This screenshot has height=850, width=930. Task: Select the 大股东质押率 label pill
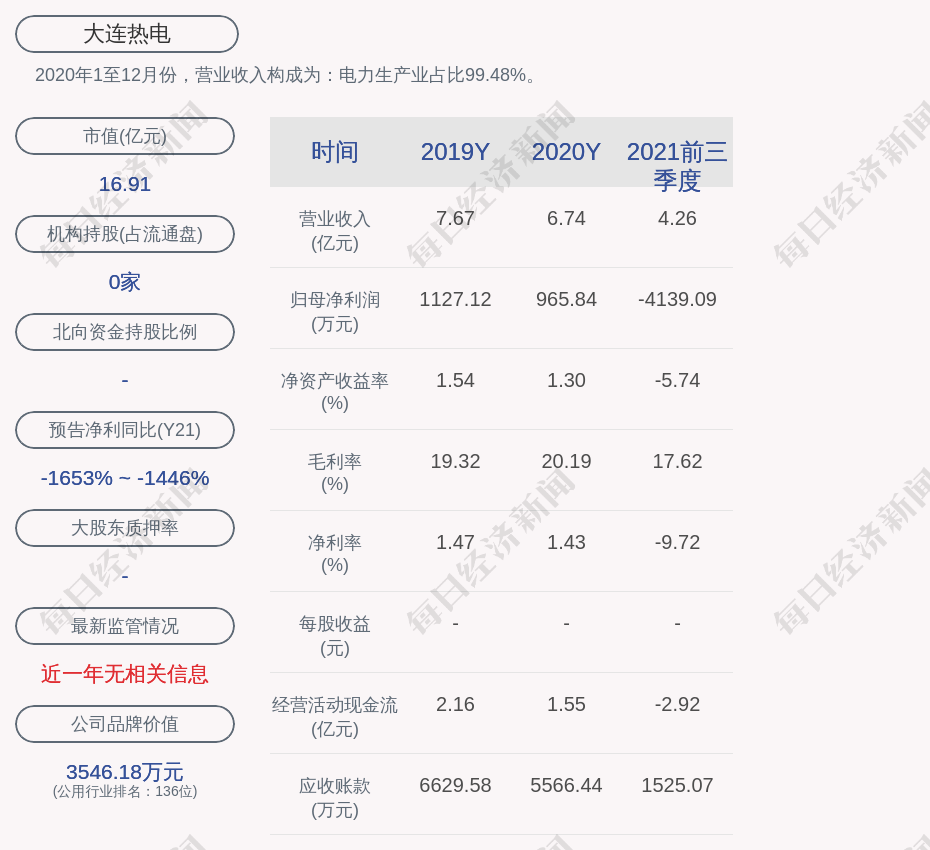point(125,528)
